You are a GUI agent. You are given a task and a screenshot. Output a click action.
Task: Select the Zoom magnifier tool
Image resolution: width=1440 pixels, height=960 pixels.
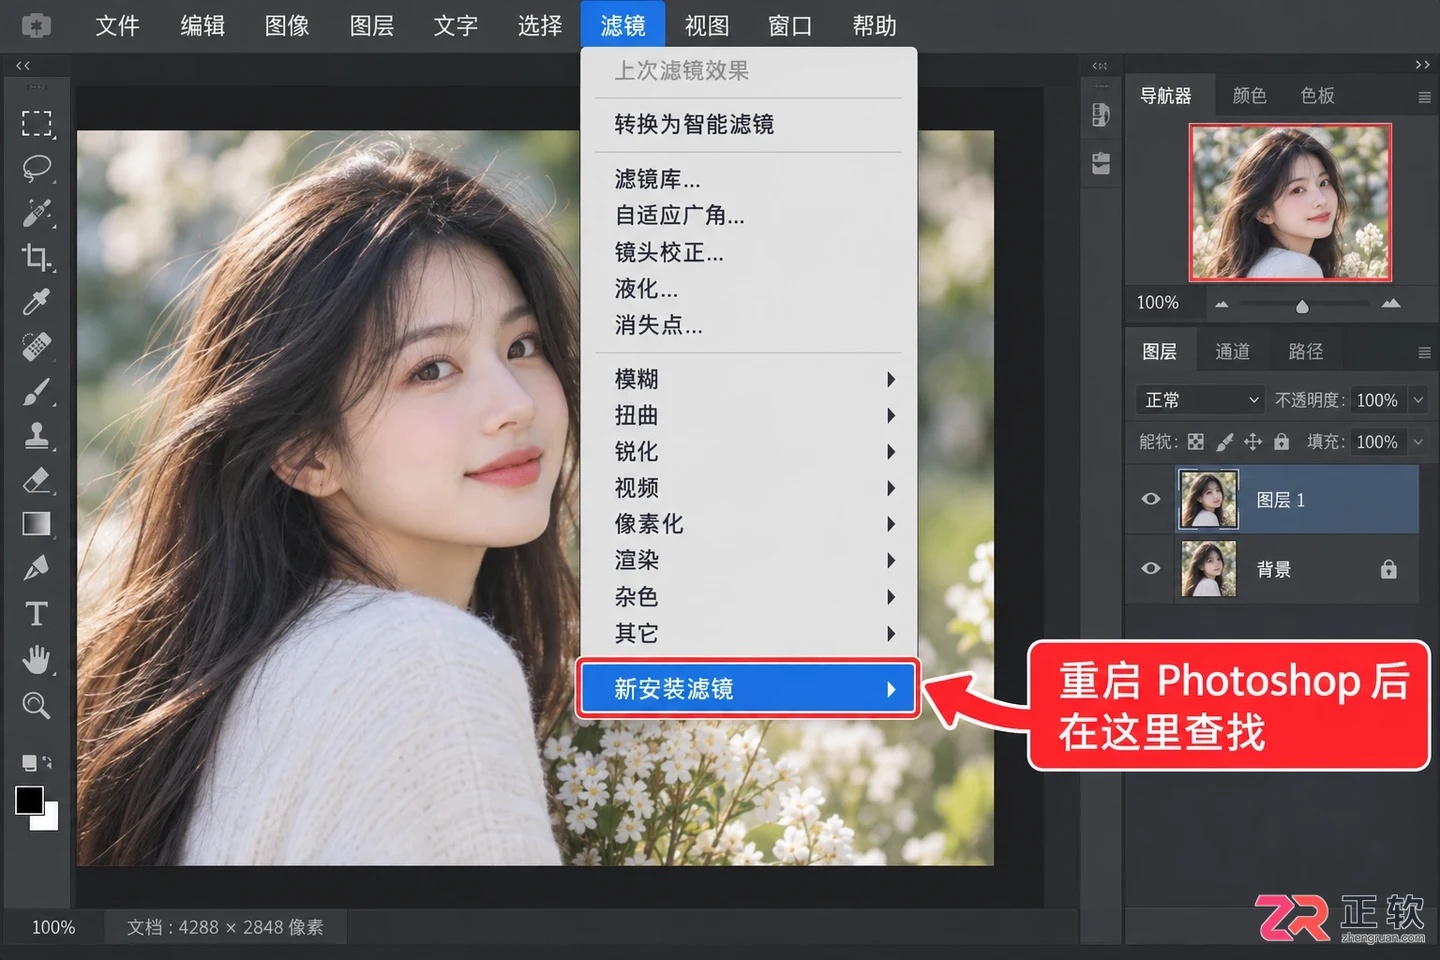click(37, 705)
